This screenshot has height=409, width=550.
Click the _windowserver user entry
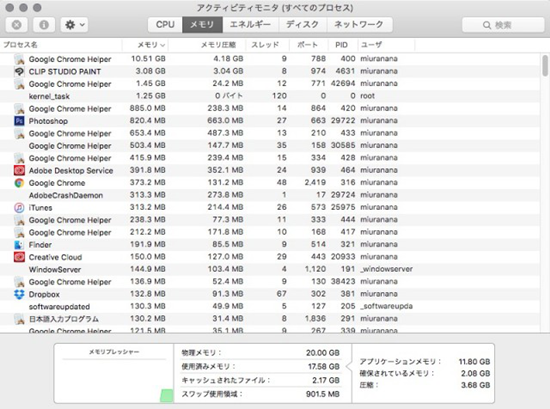(x=387, y=269)
